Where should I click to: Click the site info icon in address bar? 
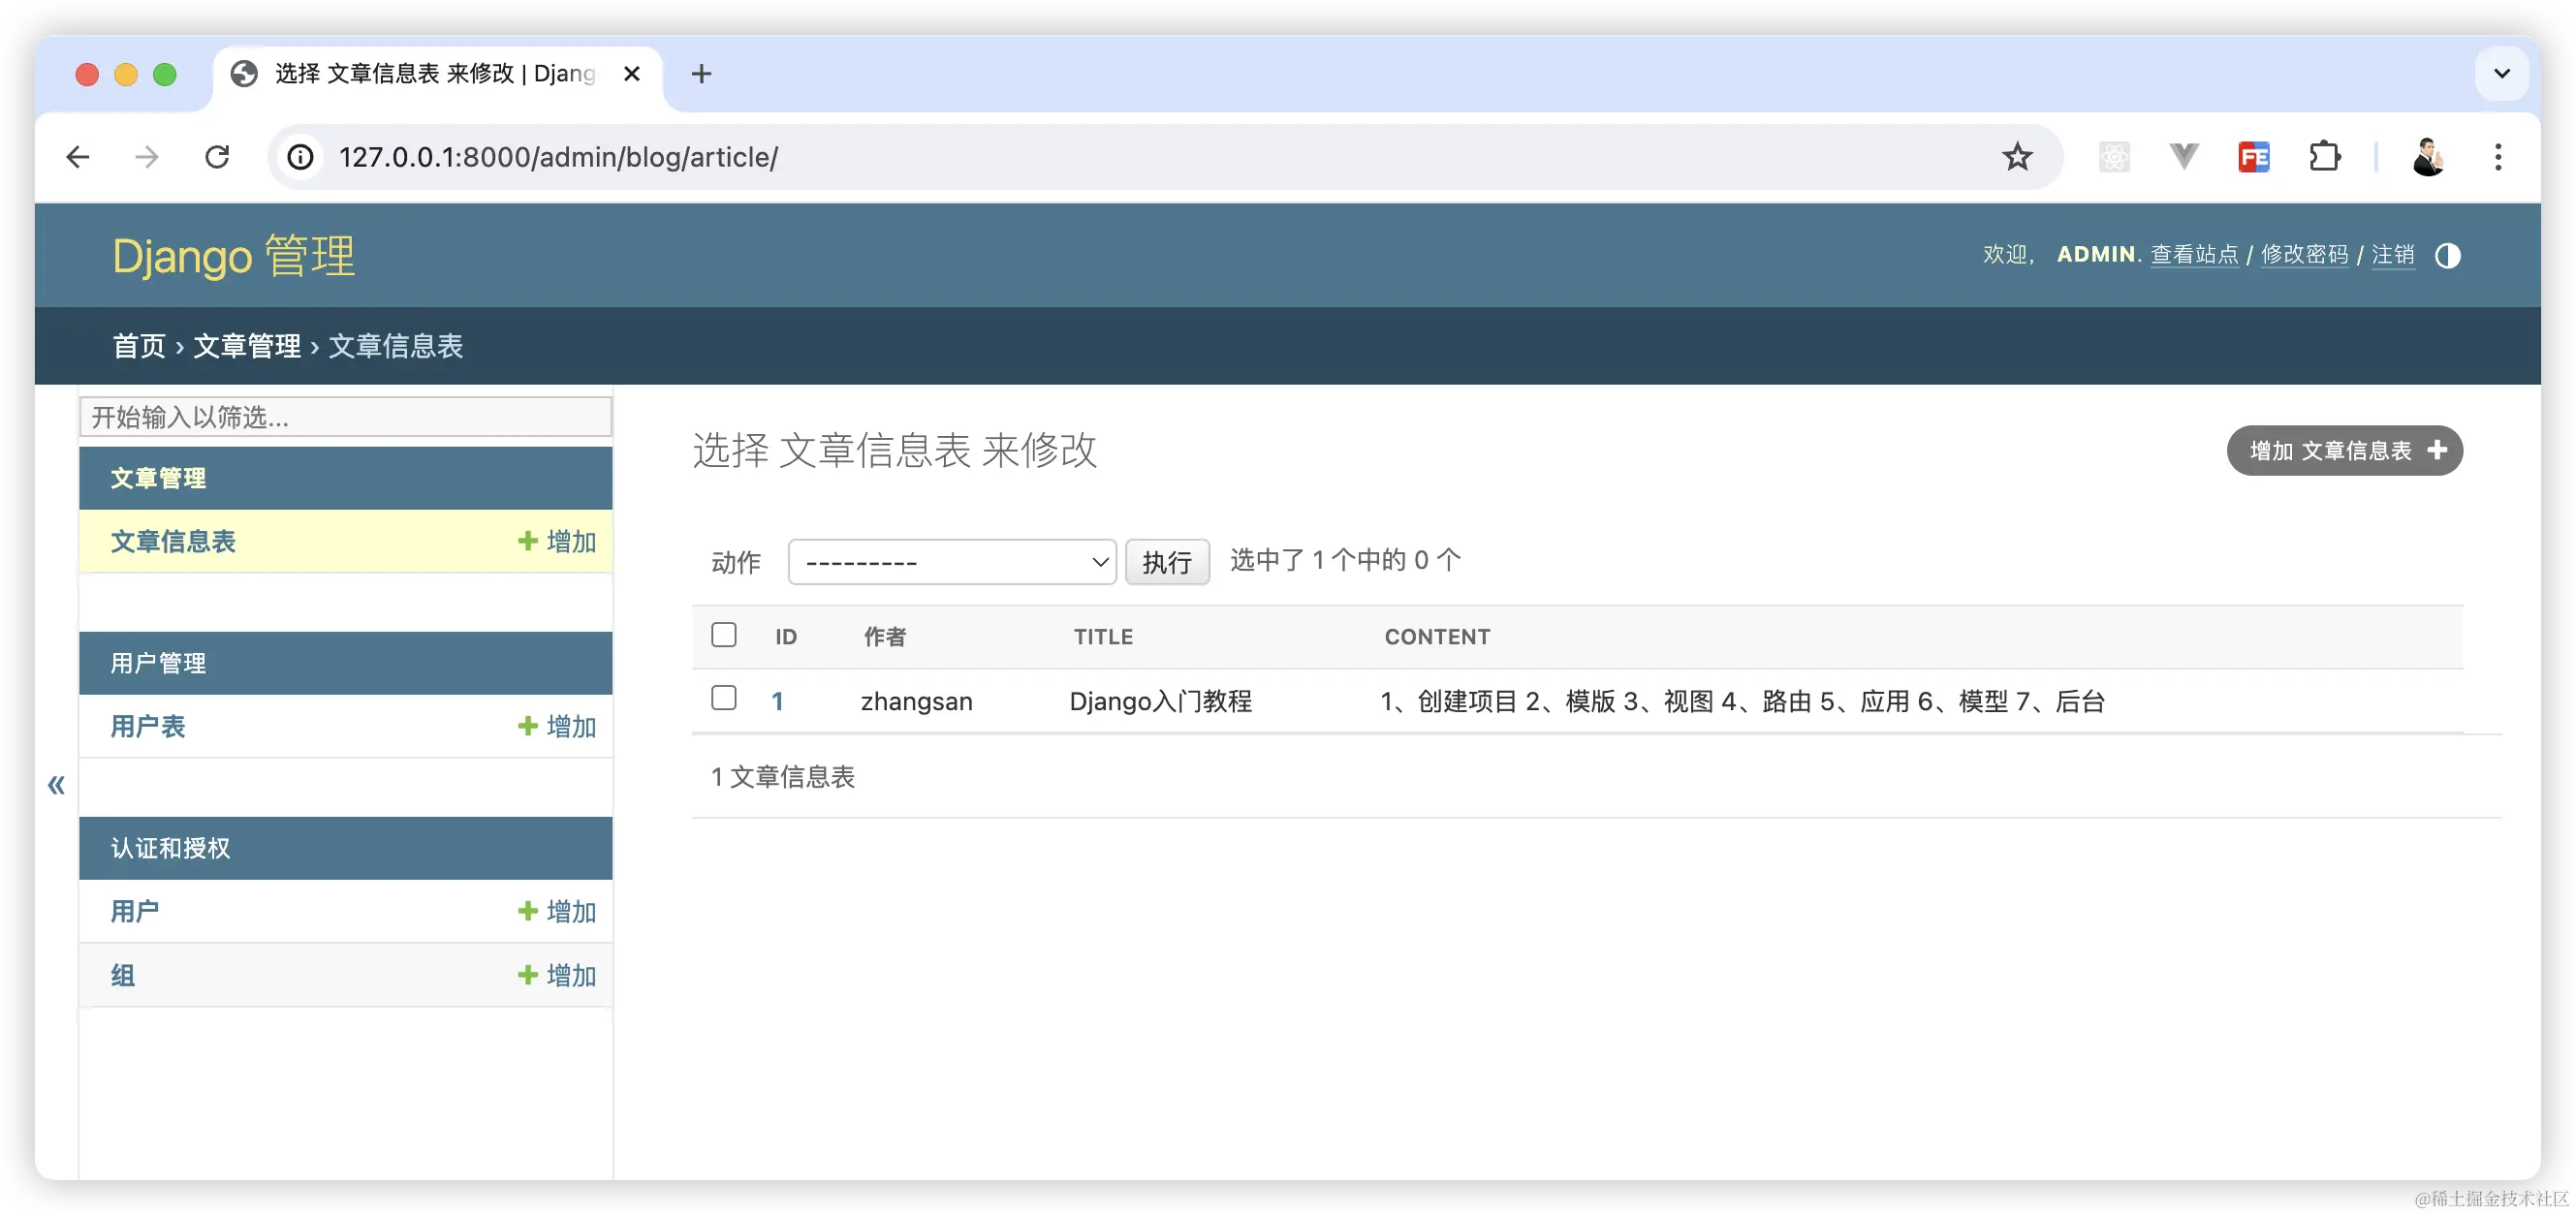[x=300, y=157]
